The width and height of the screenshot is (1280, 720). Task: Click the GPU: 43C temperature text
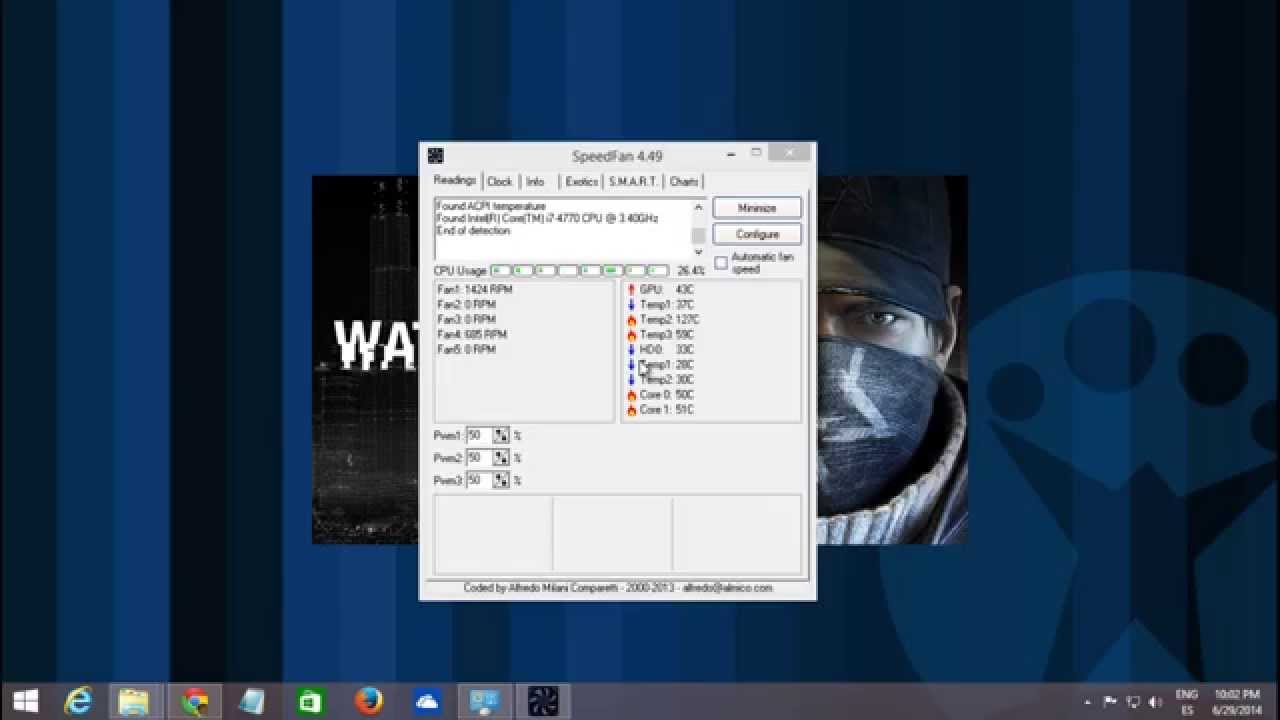pos(667,290)
